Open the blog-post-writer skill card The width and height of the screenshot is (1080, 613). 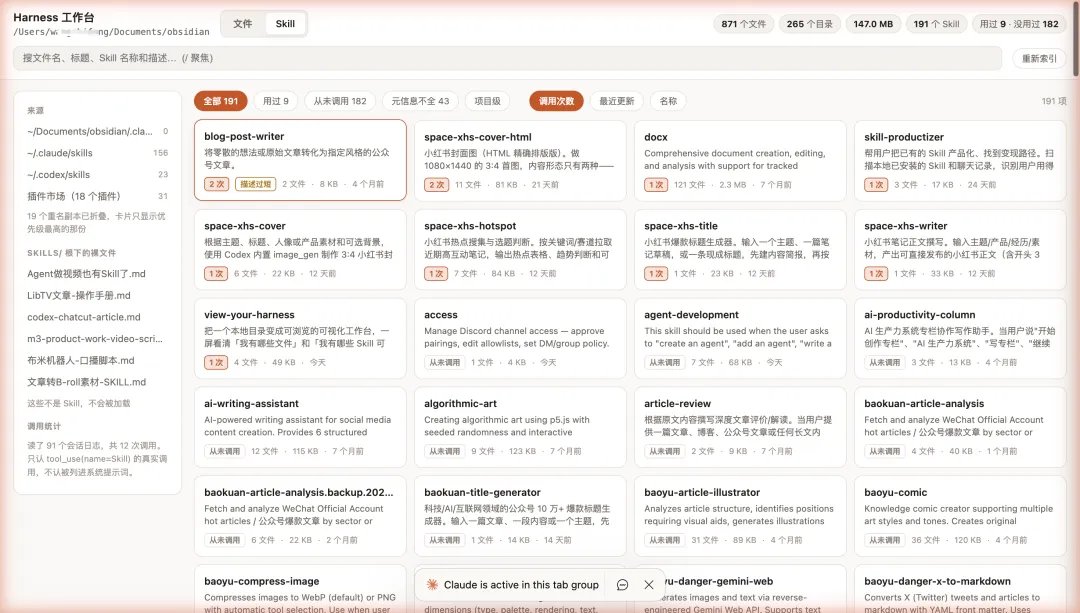(300, 160)
